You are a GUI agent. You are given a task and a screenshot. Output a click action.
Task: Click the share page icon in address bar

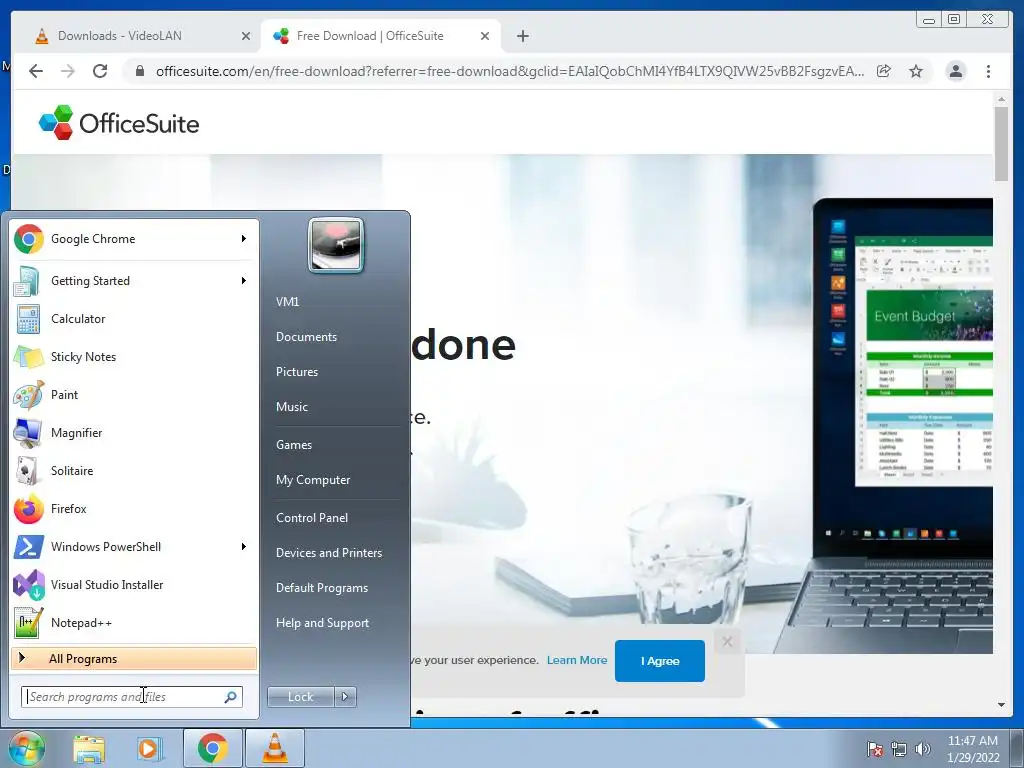[884, 71]
